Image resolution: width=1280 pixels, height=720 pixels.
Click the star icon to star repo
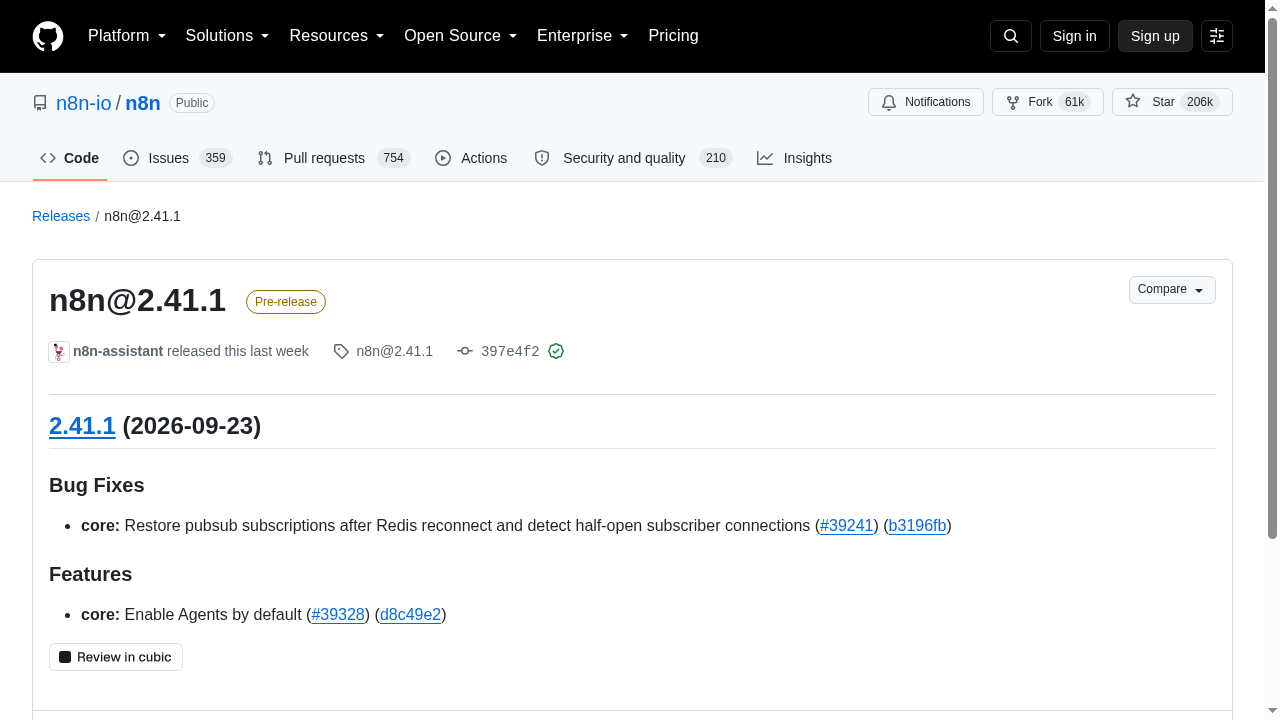pos(1133,101)
